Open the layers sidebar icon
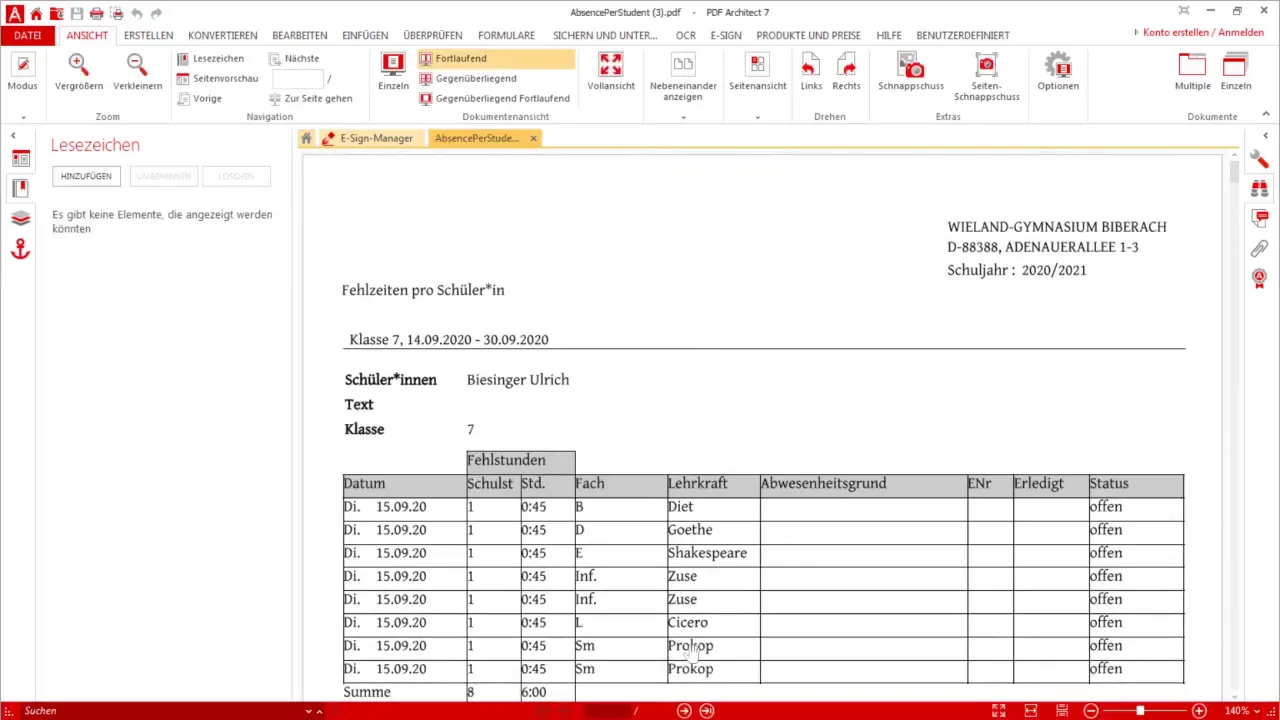Image resolution: width=1280 pixels, height=720 pixels. [20, 219]
